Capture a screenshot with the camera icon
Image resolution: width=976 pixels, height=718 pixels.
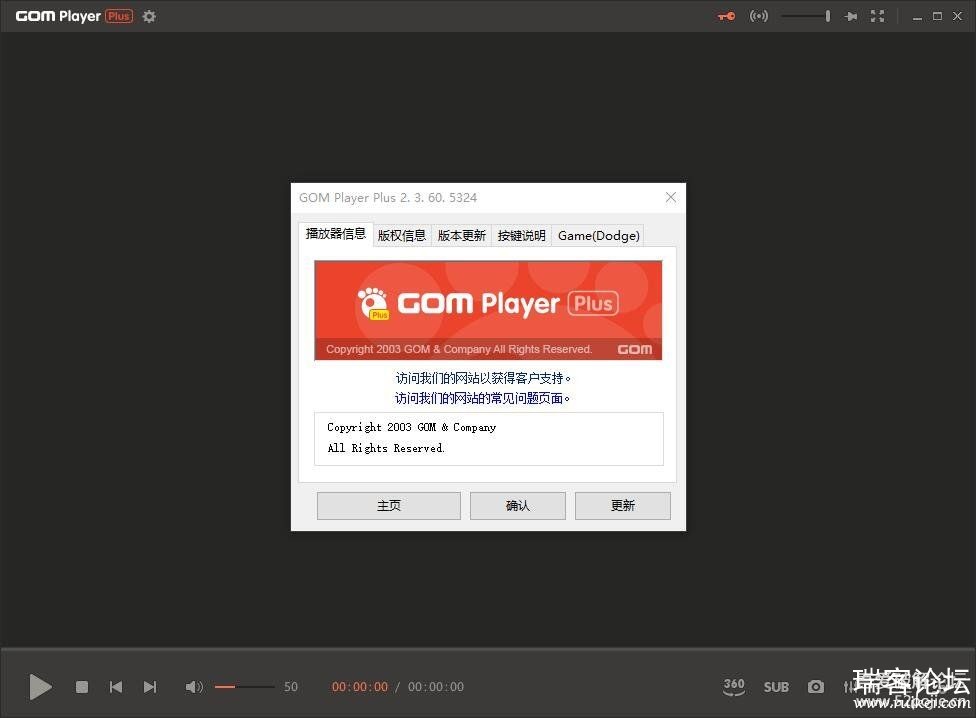[816, 686]
